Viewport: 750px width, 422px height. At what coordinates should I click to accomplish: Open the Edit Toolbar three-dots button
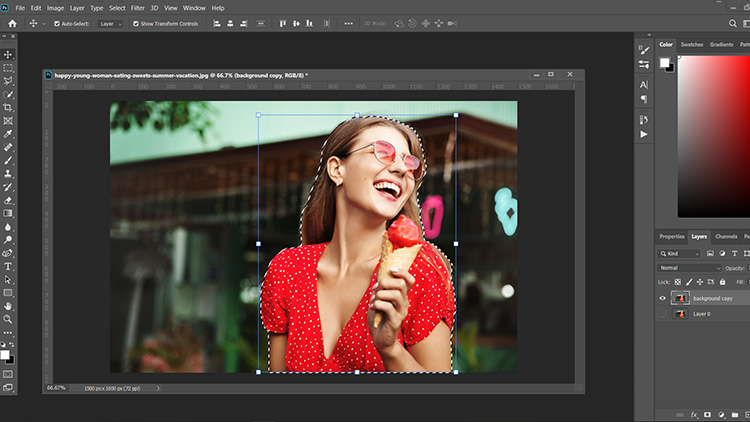coord(8,333)
